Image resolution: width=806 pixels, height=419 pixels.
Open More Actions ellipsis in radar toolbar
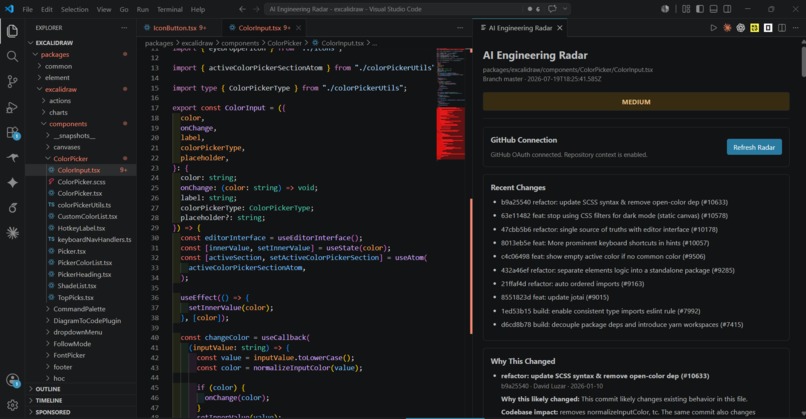pyautogui.click(x=795, y=28)
